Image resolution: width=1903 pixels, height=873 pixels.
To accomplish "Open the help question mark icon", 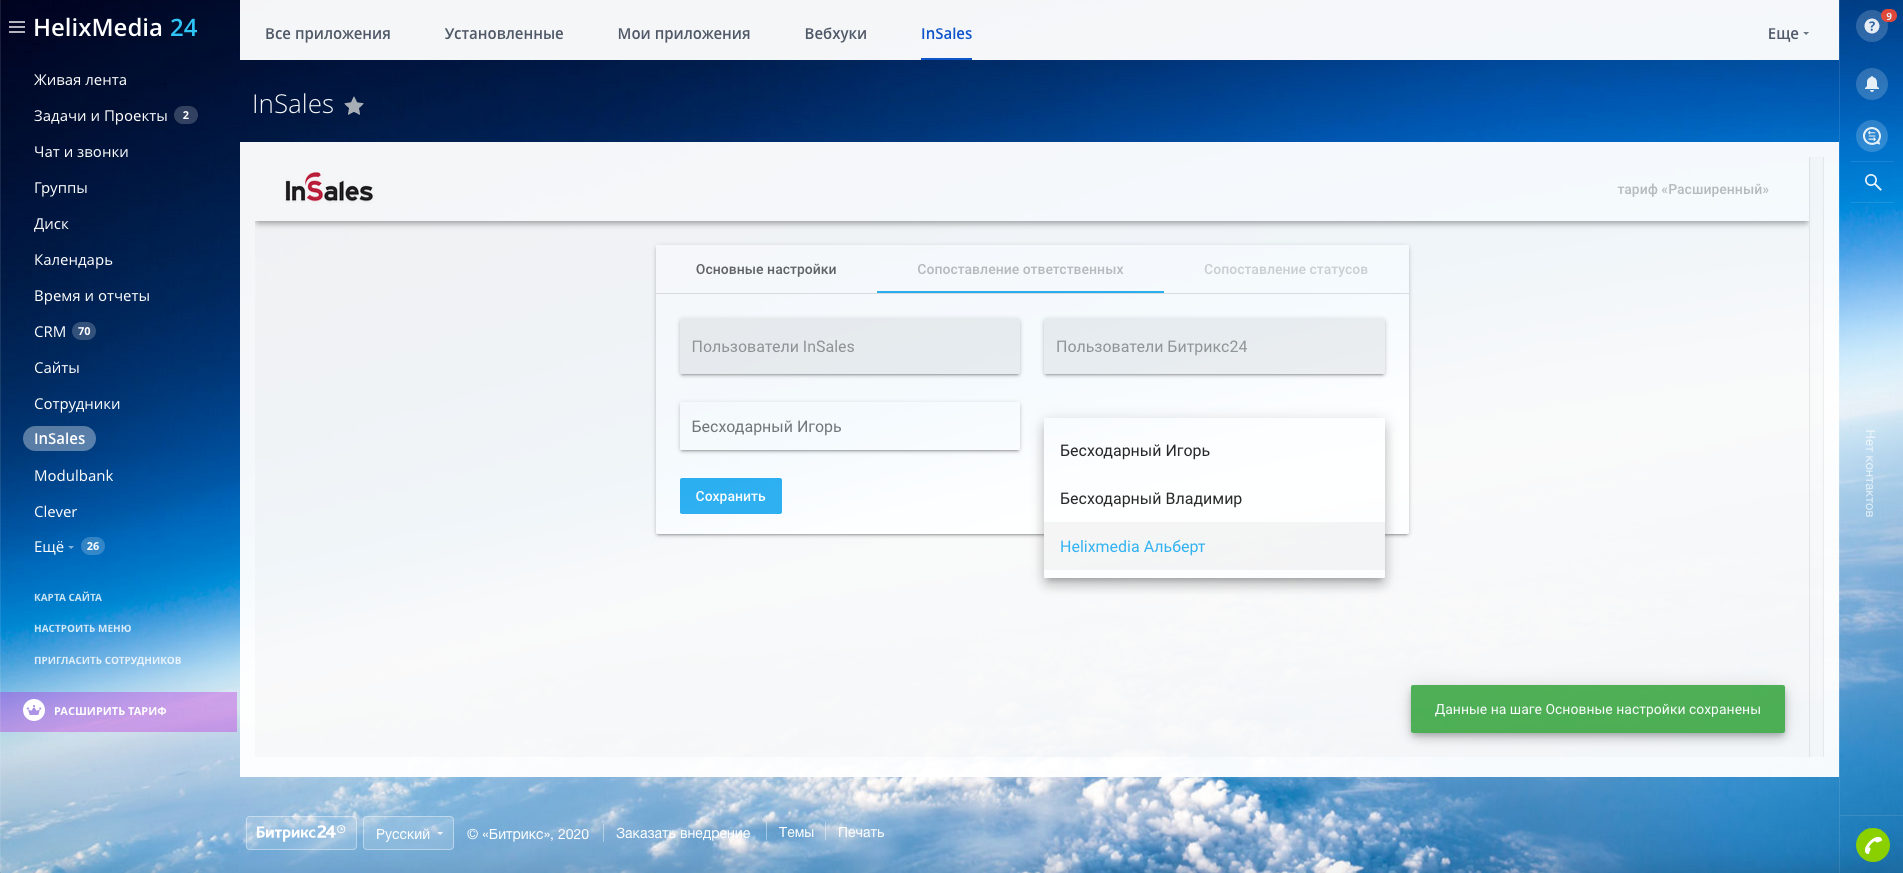I will click(1871, 26).
